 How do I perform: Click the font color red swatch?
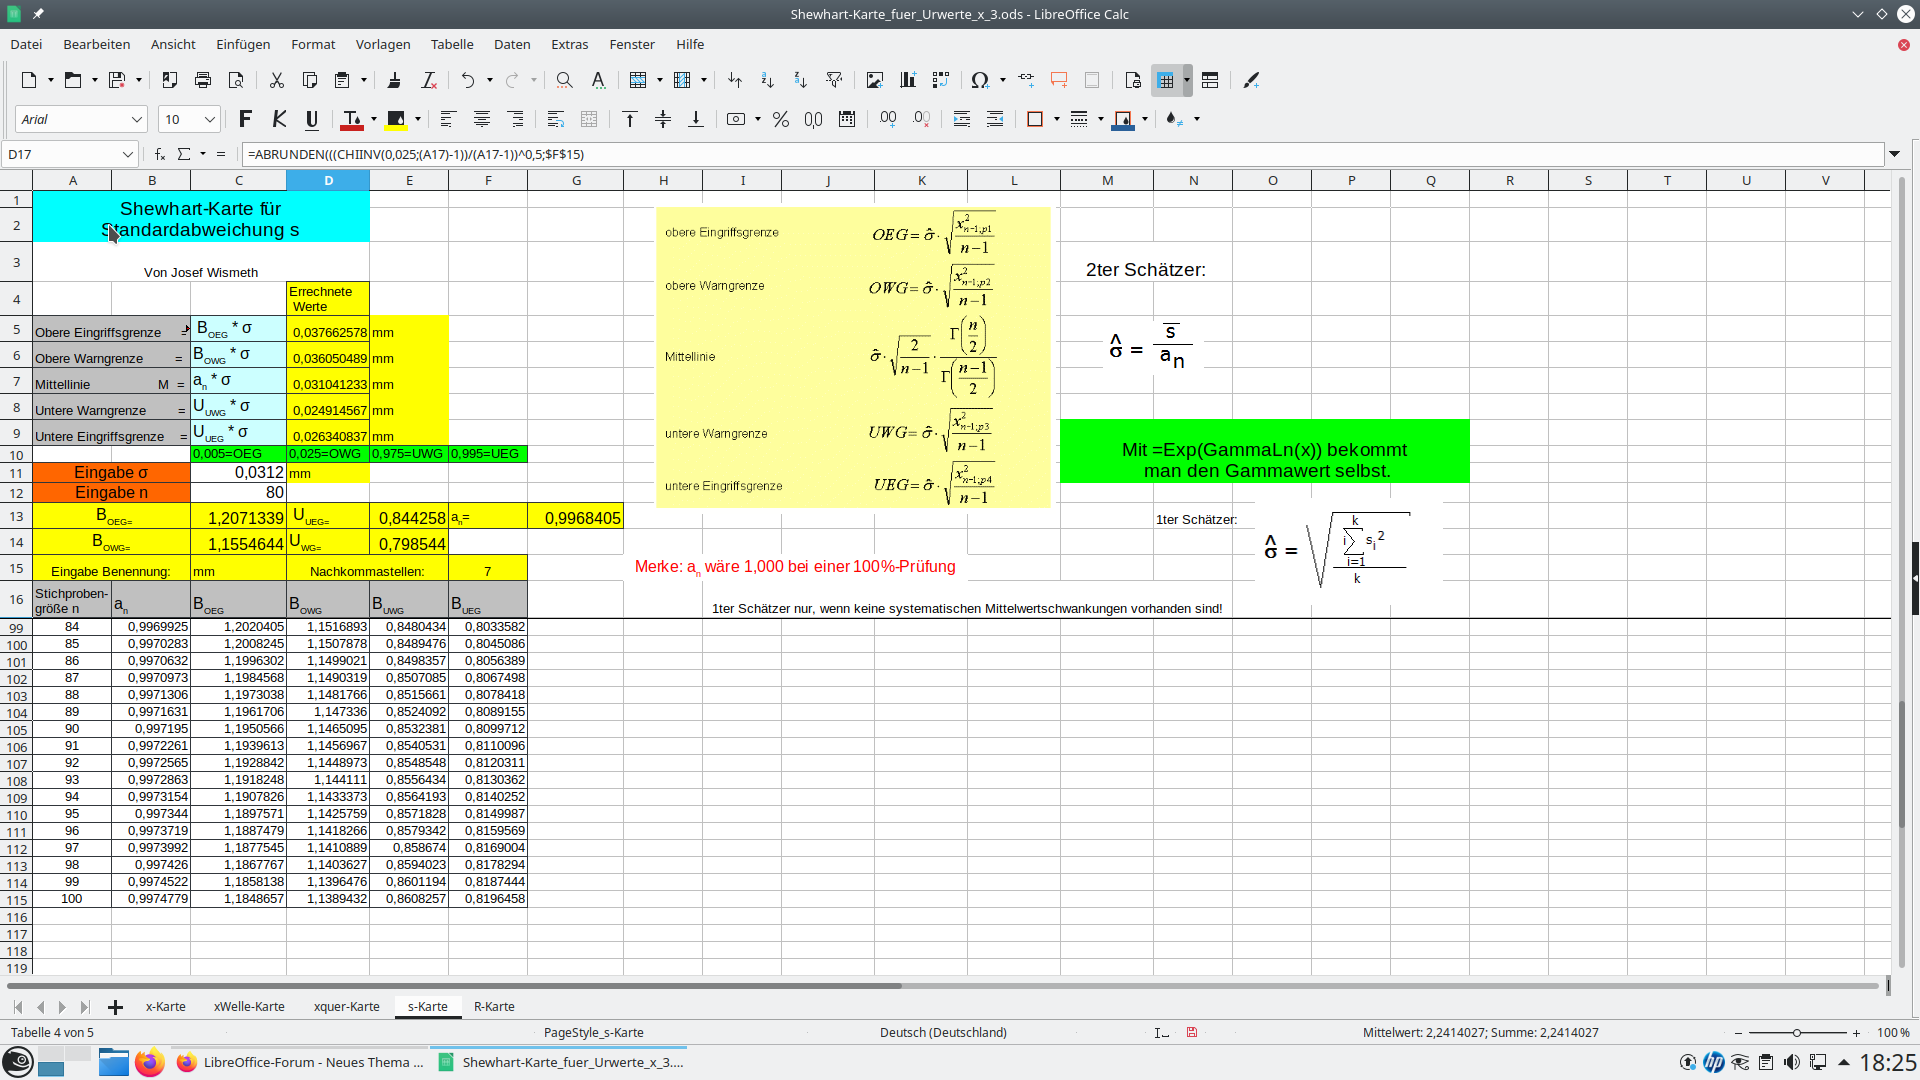352,119
